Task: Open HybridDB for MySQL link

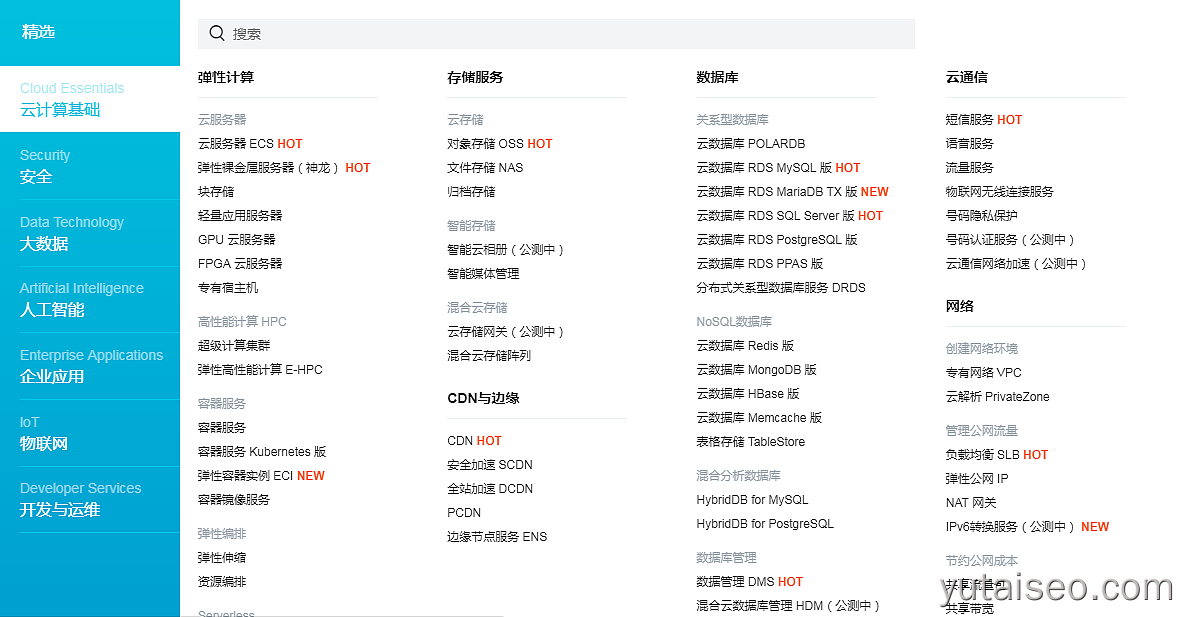Action: point(752,500)
